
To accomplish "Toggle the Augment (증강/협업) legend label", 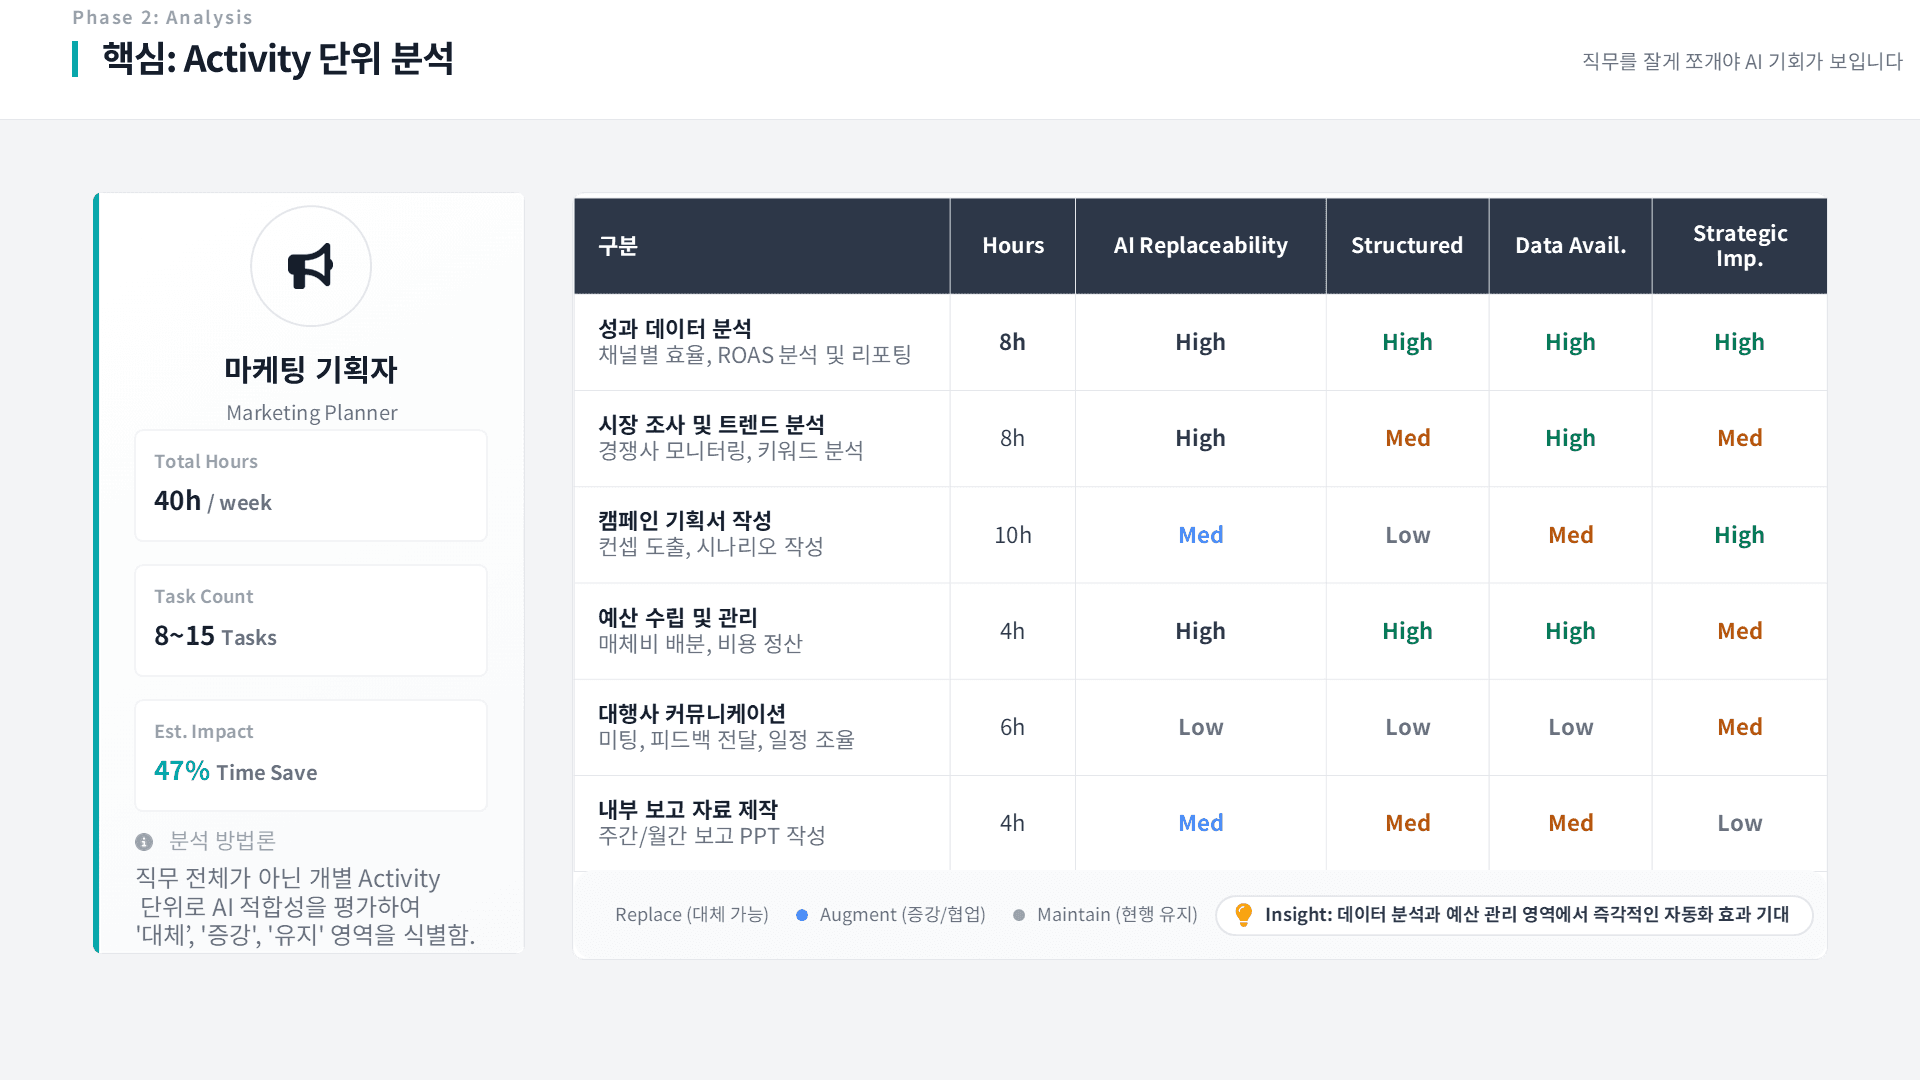I will (902, 914).
